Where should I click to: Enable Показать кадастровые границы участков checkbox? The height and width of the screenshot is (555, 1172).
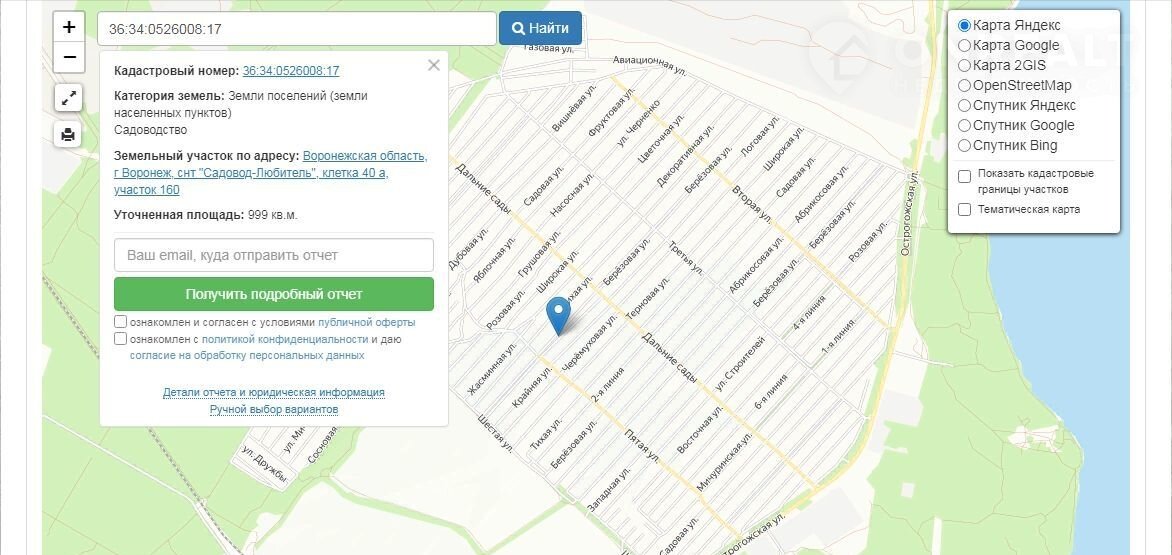click(x=965, y=176)
